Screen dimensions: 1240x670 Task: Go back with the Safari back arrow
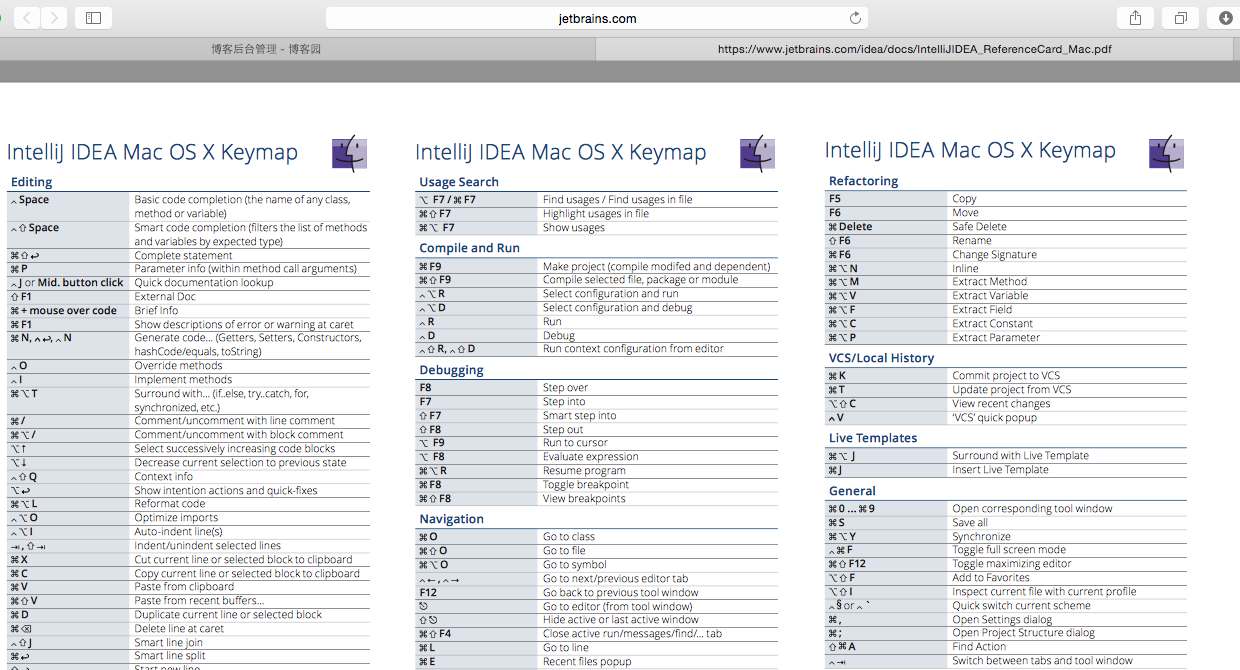[27, 17]
